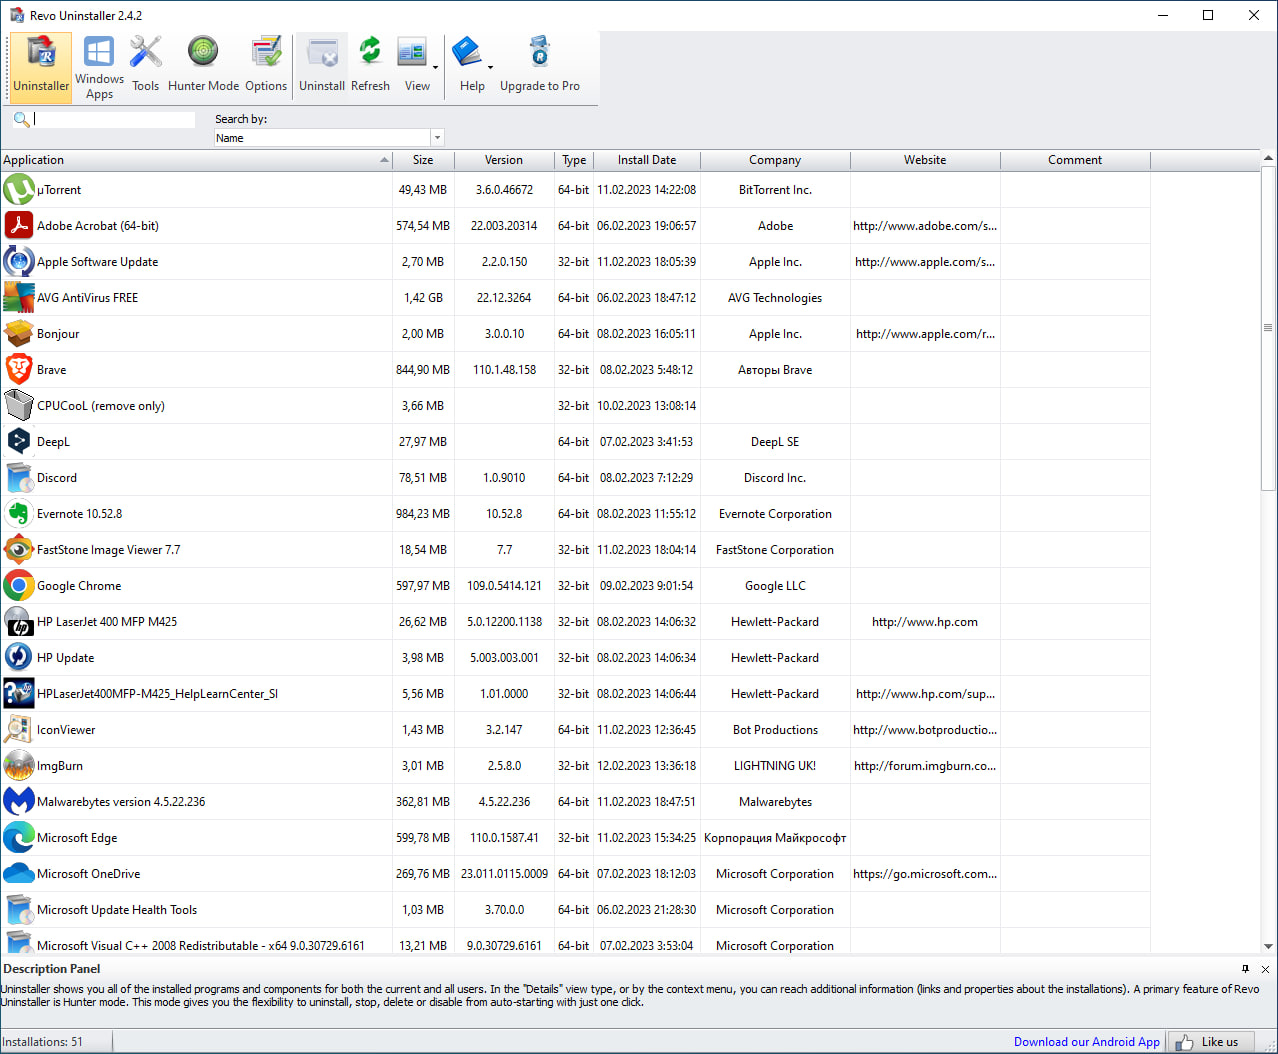
Task: Select the Bonjour icon
Action: click(18, 333)
